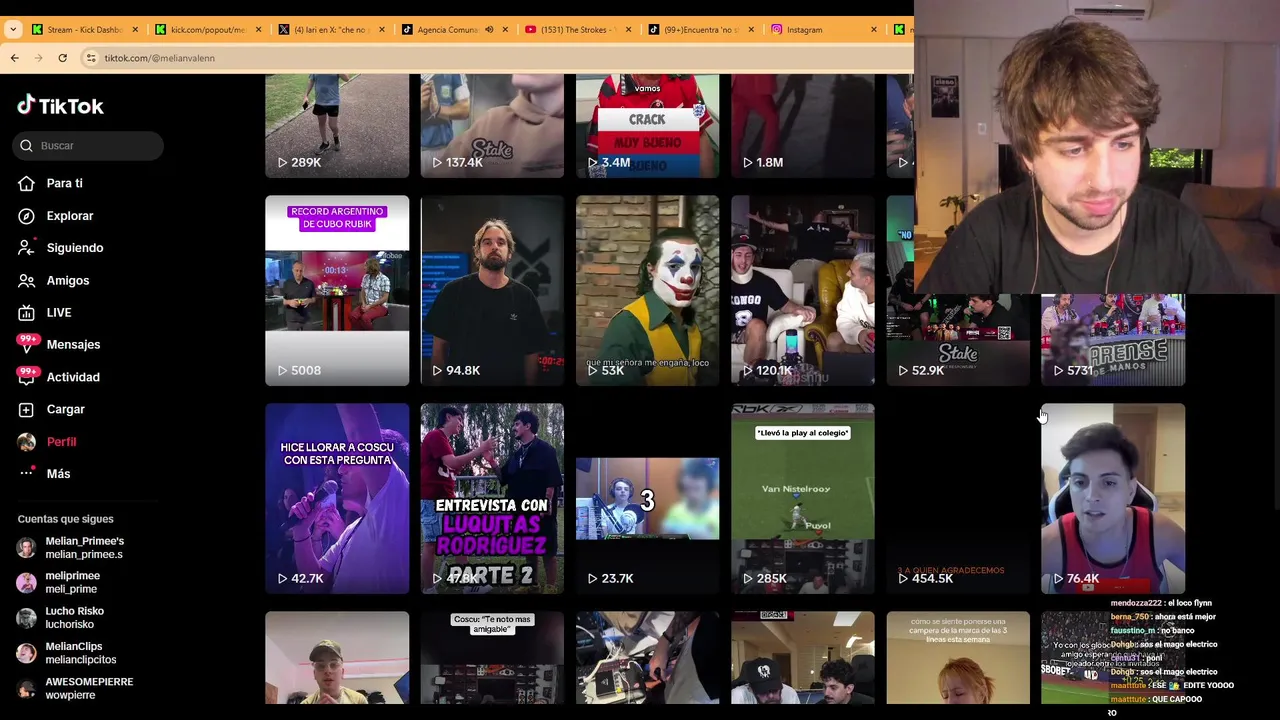Click the site info icon in address bar
1280x720 pixels.
coord(91,58)
